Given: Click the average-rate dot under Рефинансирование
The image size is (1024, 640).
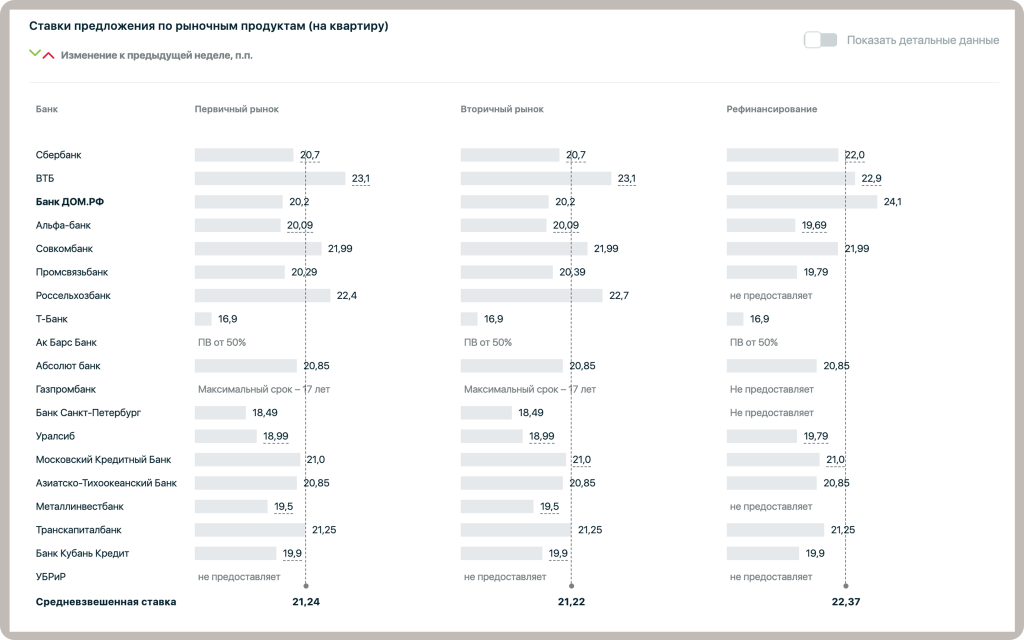Looking at the screenshot, I should [845, 585].
